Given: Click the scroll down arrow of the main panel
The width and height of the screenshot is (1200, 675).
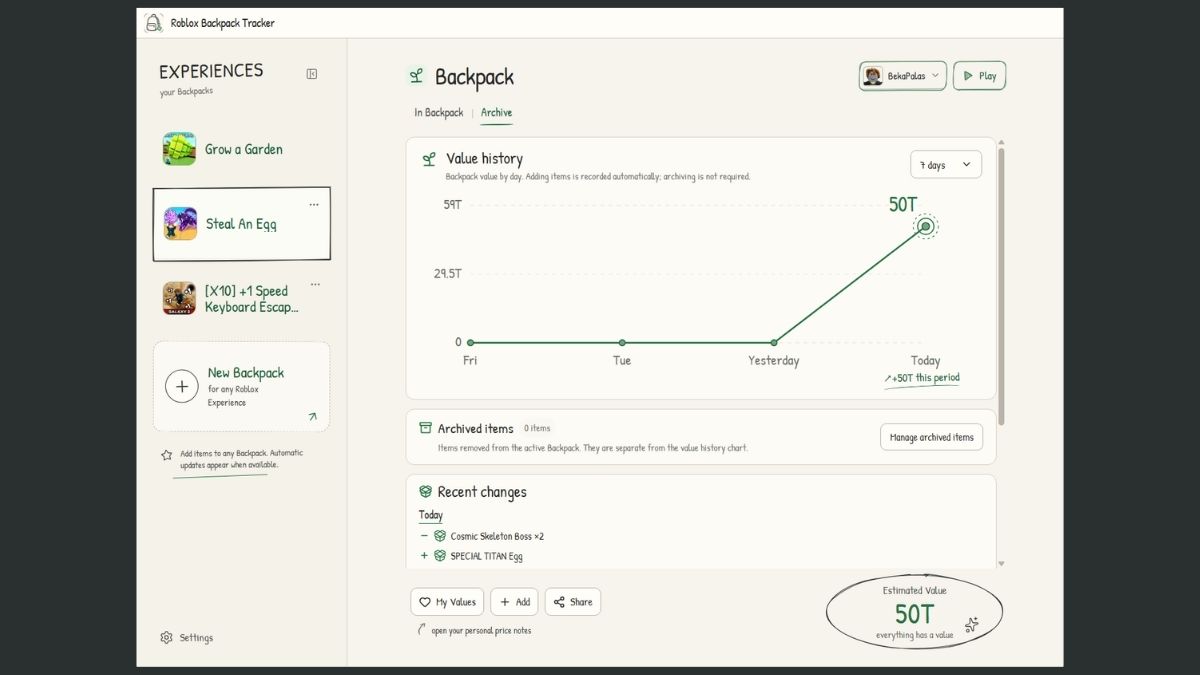Looking at the screenshot, I should [x=1001, y=564].
